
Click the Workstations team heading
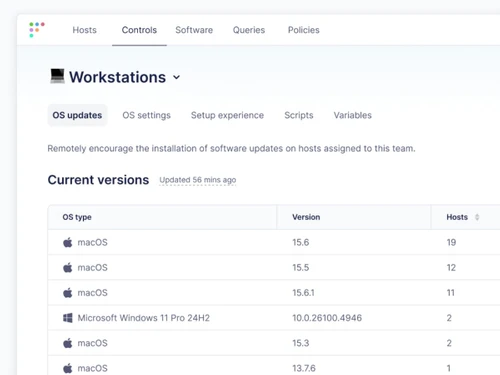pyautogui.click(x=117, y=77)
